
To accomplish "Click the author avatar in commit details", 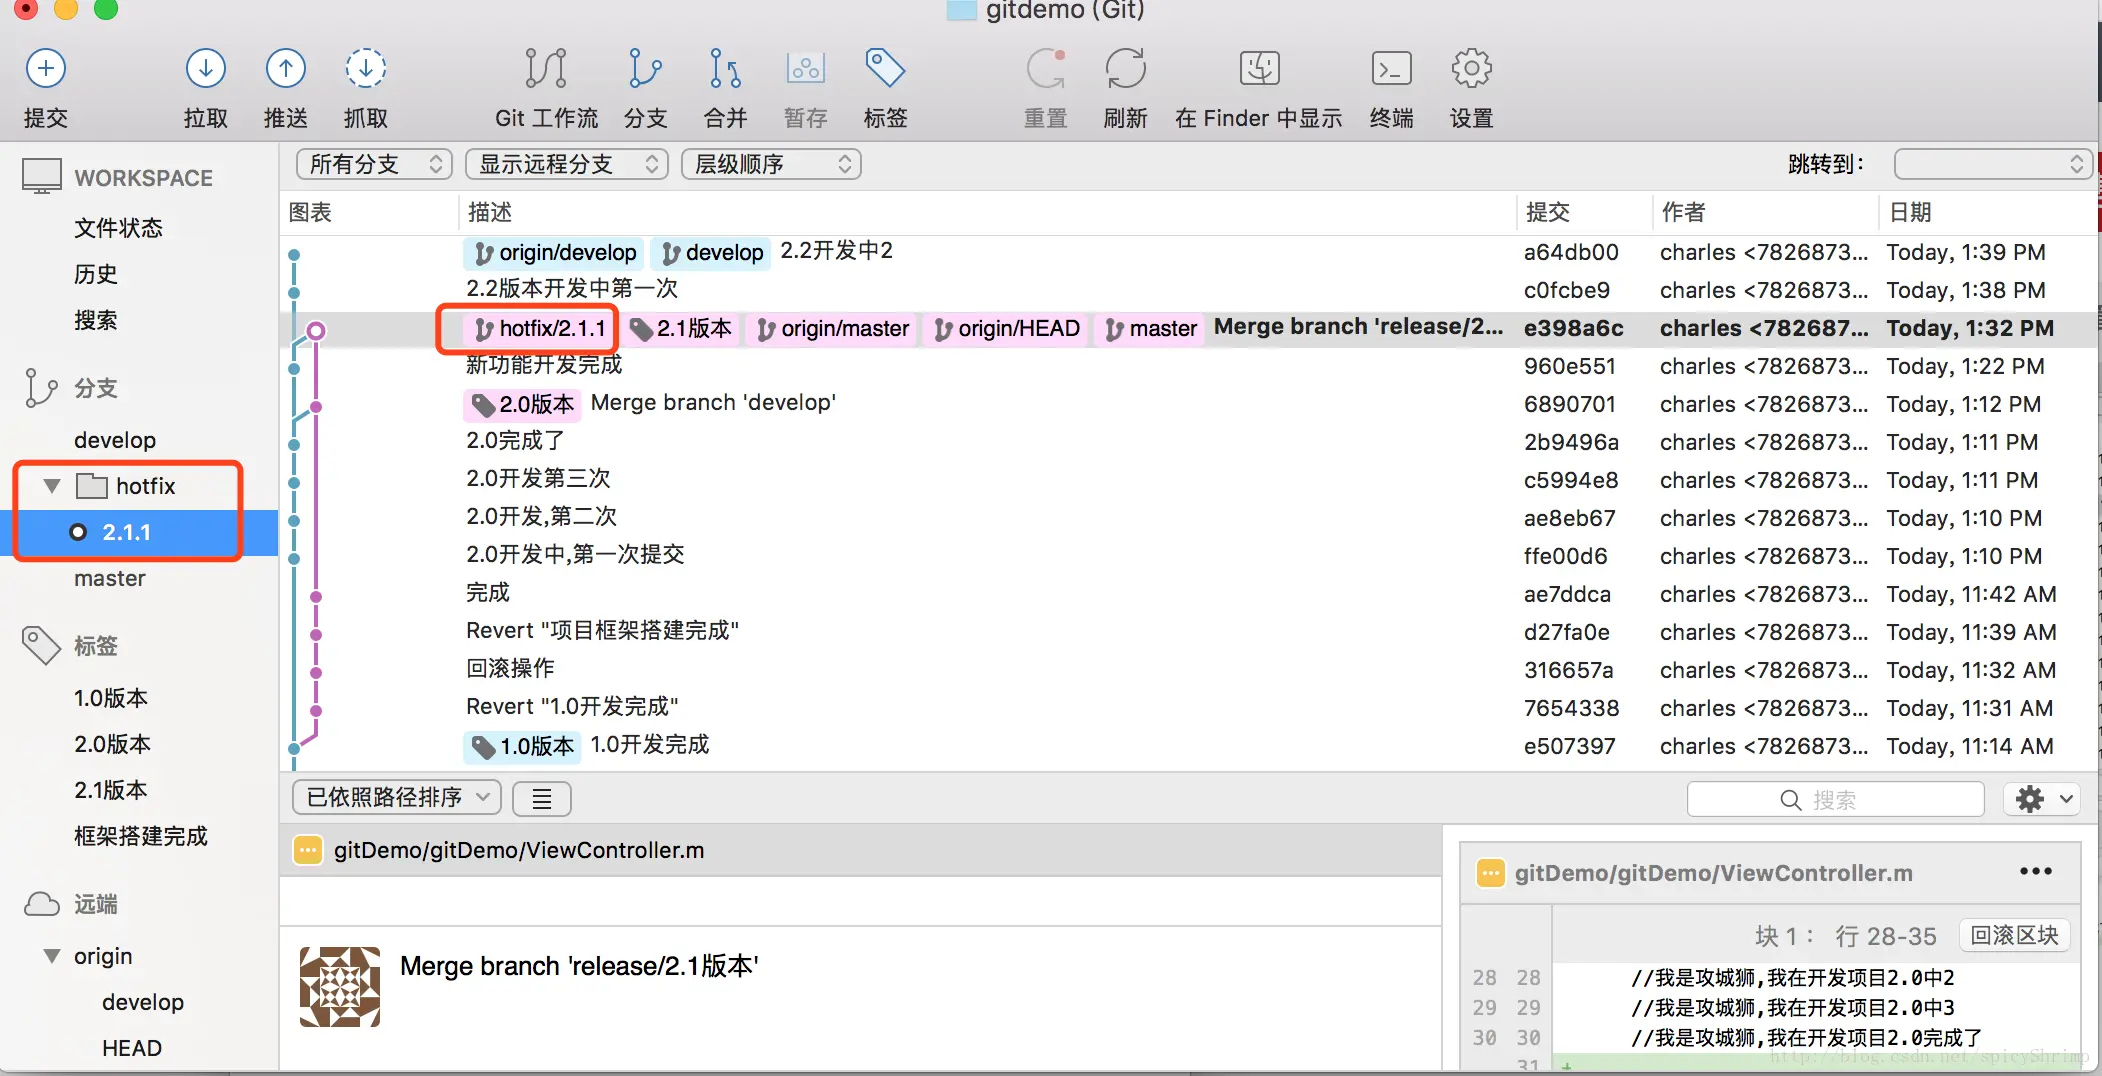I will (340, 987).
